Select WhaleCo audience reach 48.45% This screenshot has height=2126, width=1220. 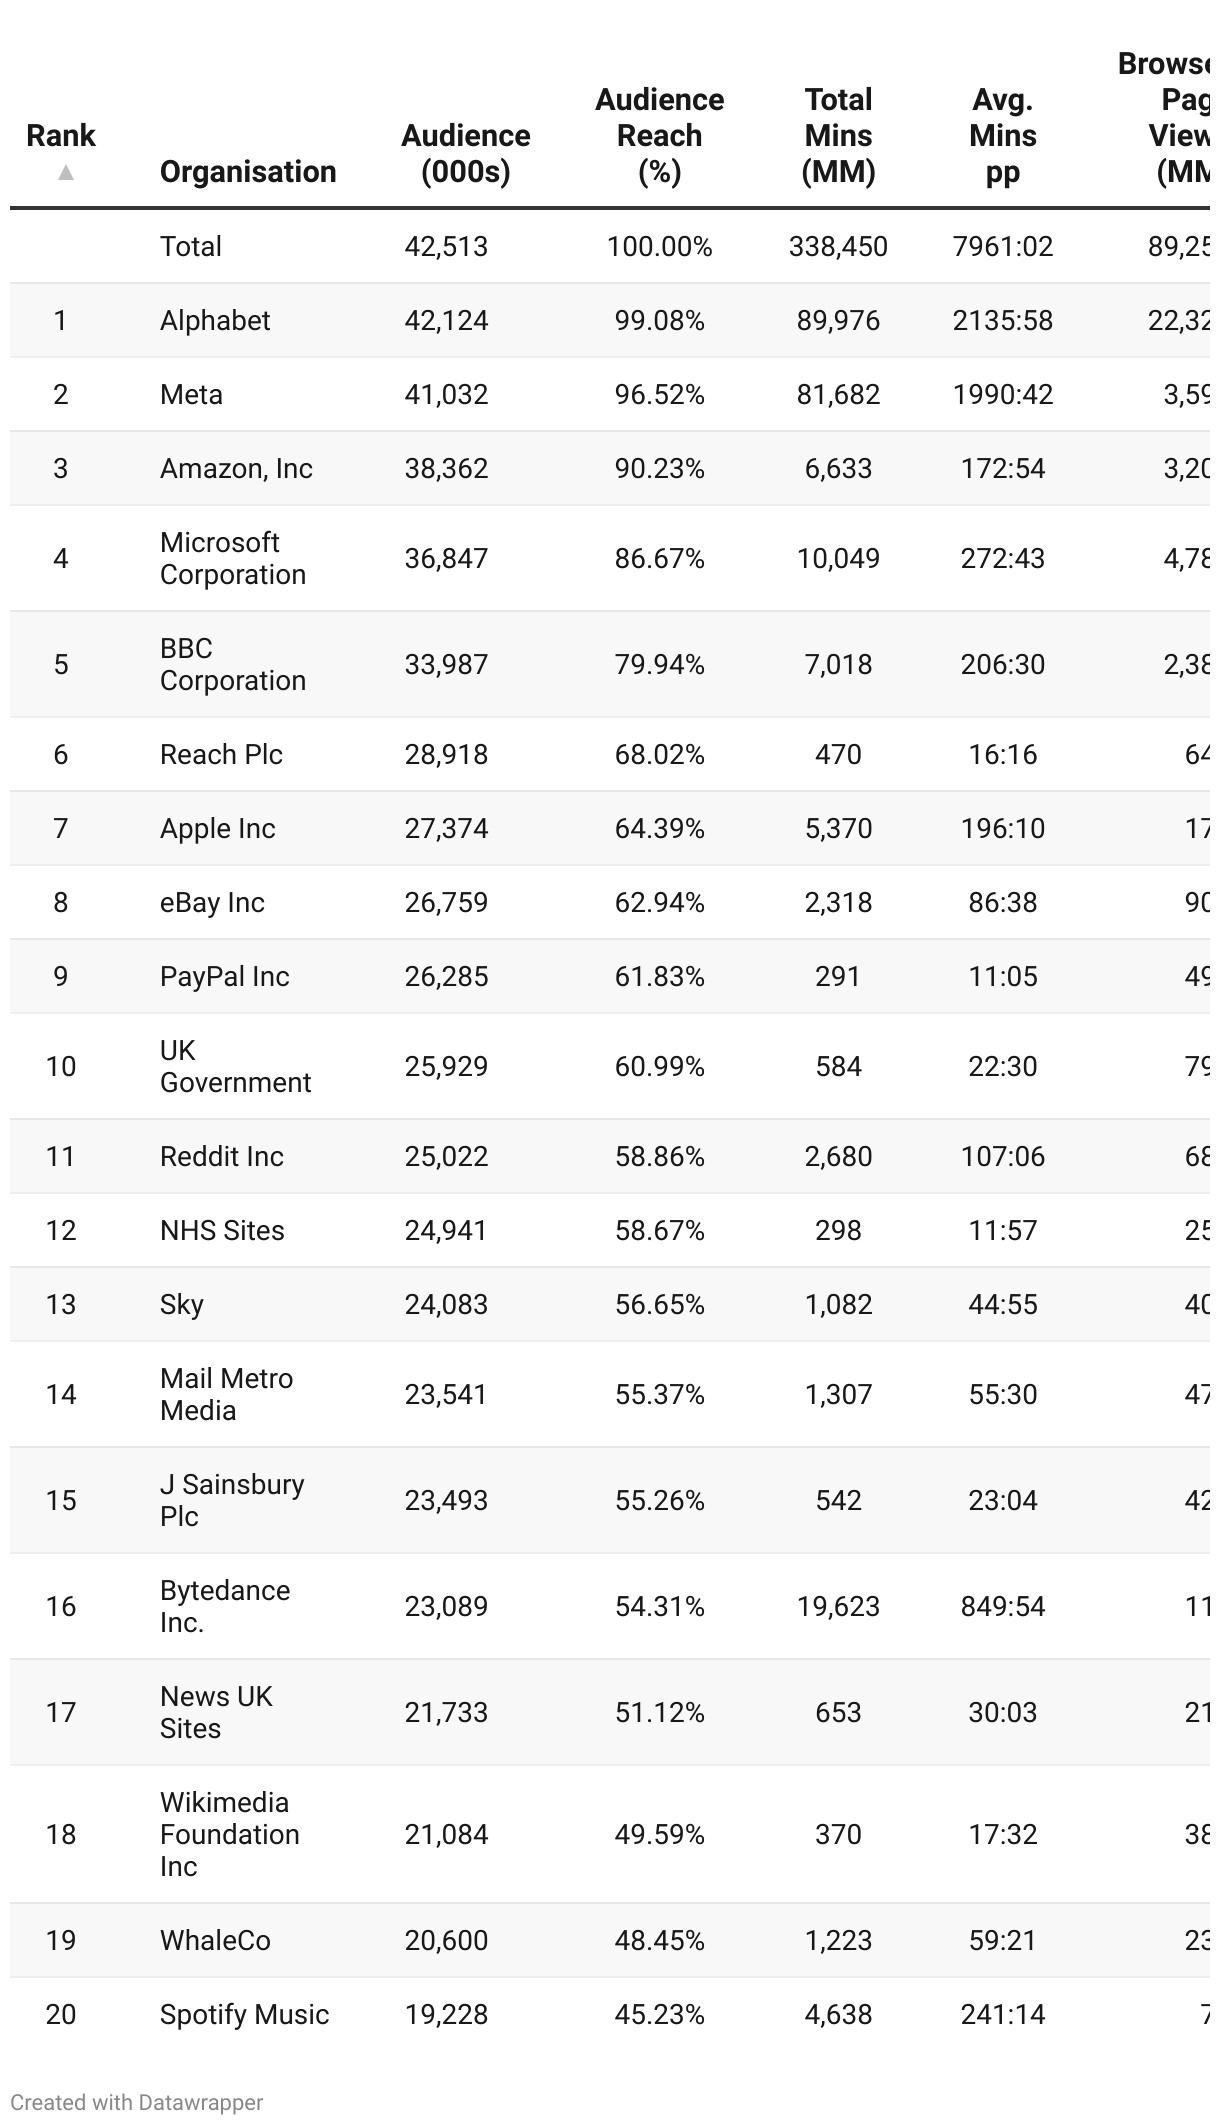click(659, 1940)
